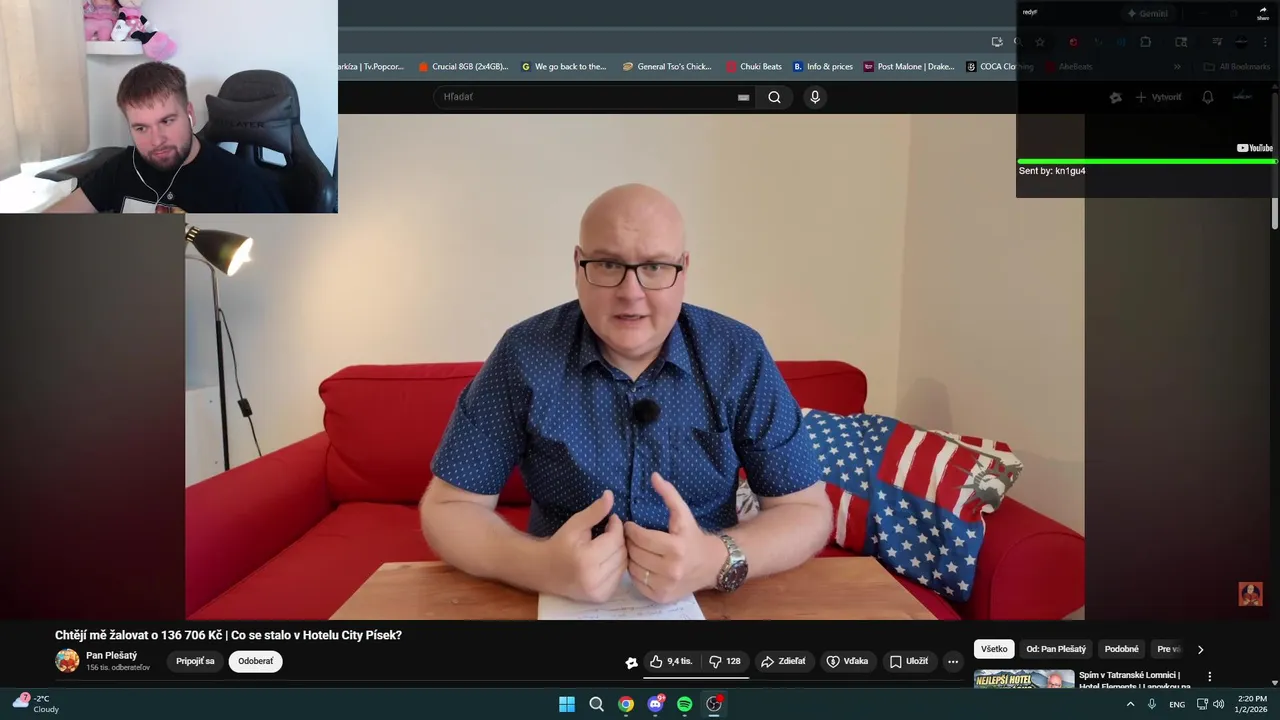Image resolution: width=1280 pixels, height=720 pixels.
Task: Click the tray microphone icon
Action: click(1152, 704)
